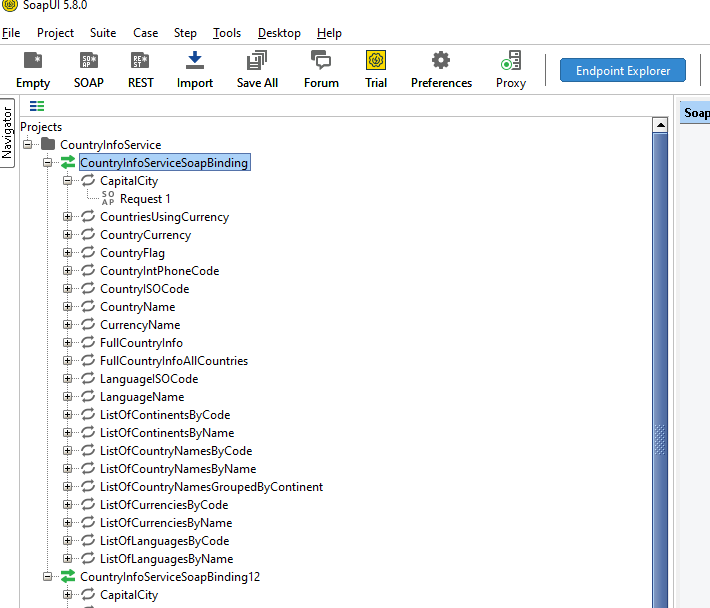Click the Trial toolbar icon
This screenshot has height=608, width=710.
tap(376, 70)
